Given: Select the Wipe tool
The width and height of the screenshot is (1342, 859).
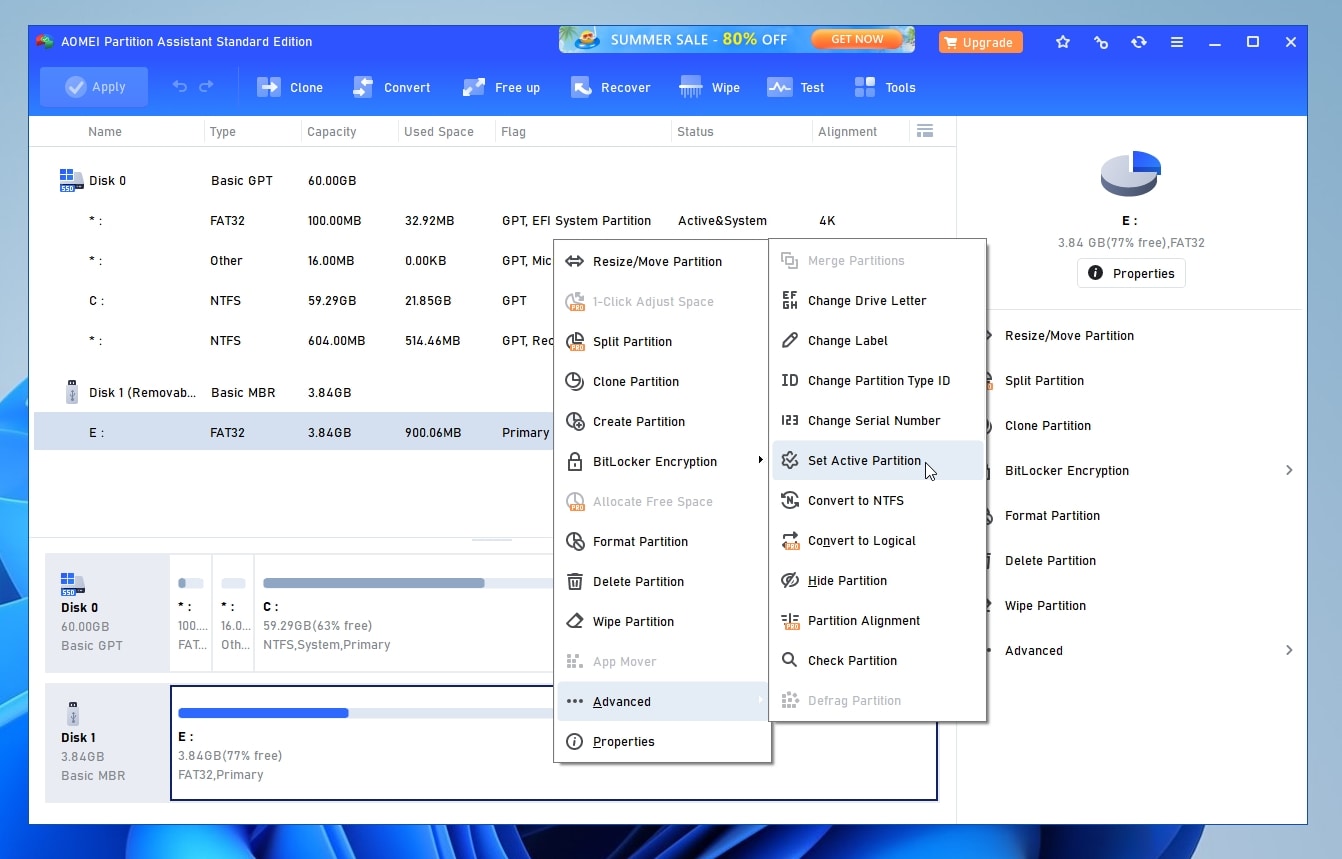Looking at the screenshot, I should coord(709,87).
